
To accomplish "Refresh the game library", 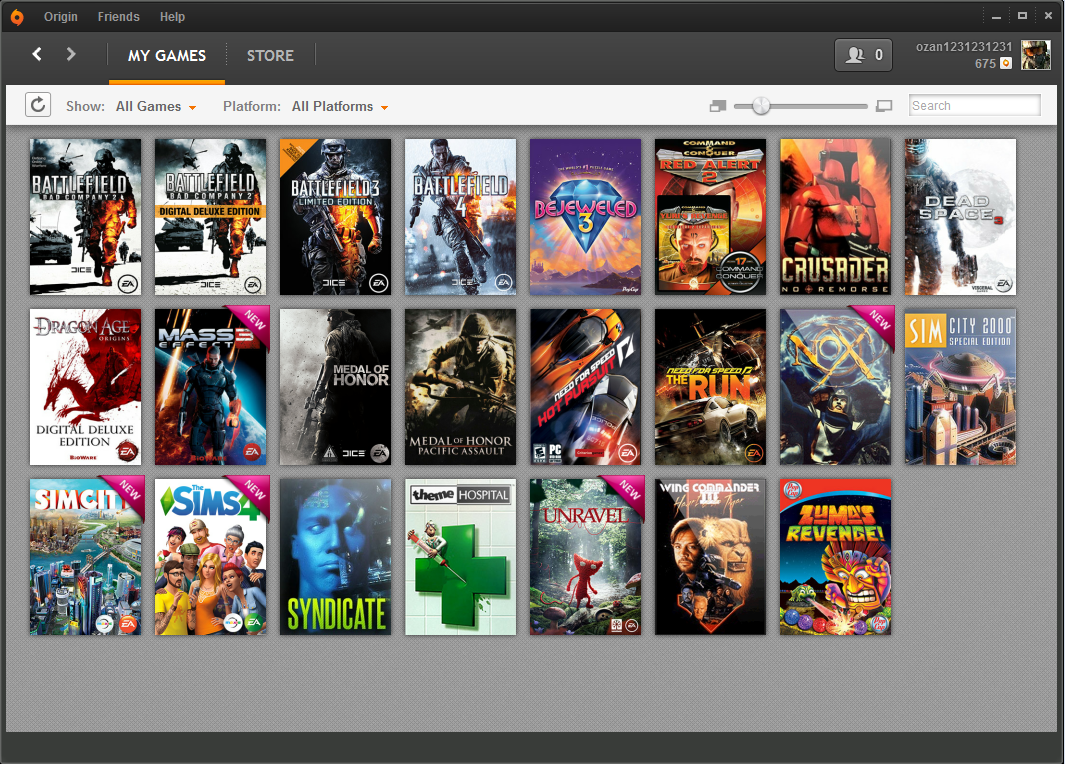I will coord(38,105).
